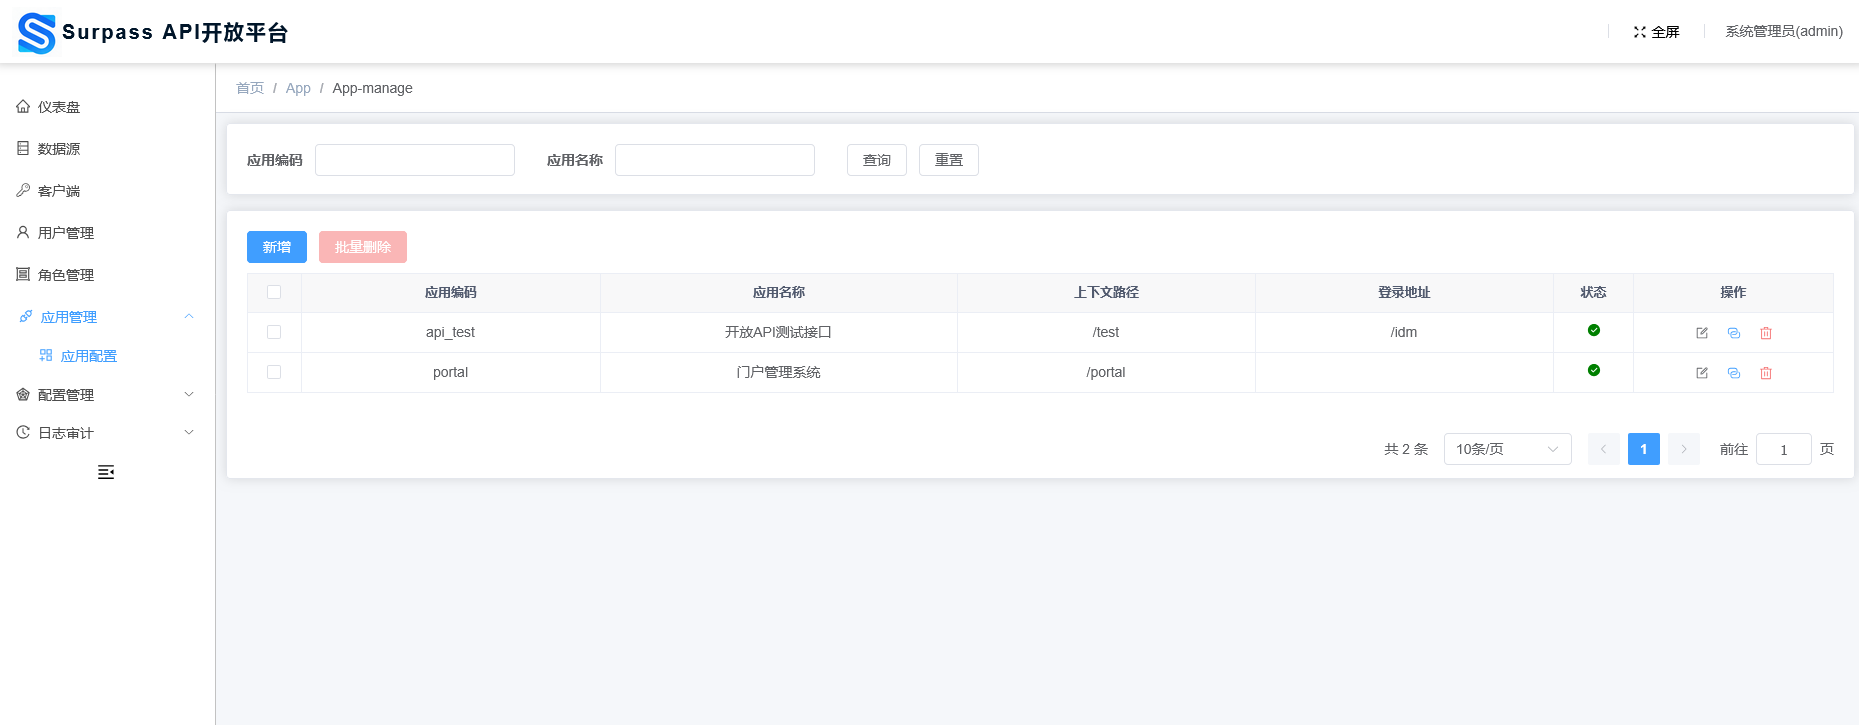The image size is (1859, 725).
Task: Focus the 应用编码 search field
Action: click(x=415, y=160)
